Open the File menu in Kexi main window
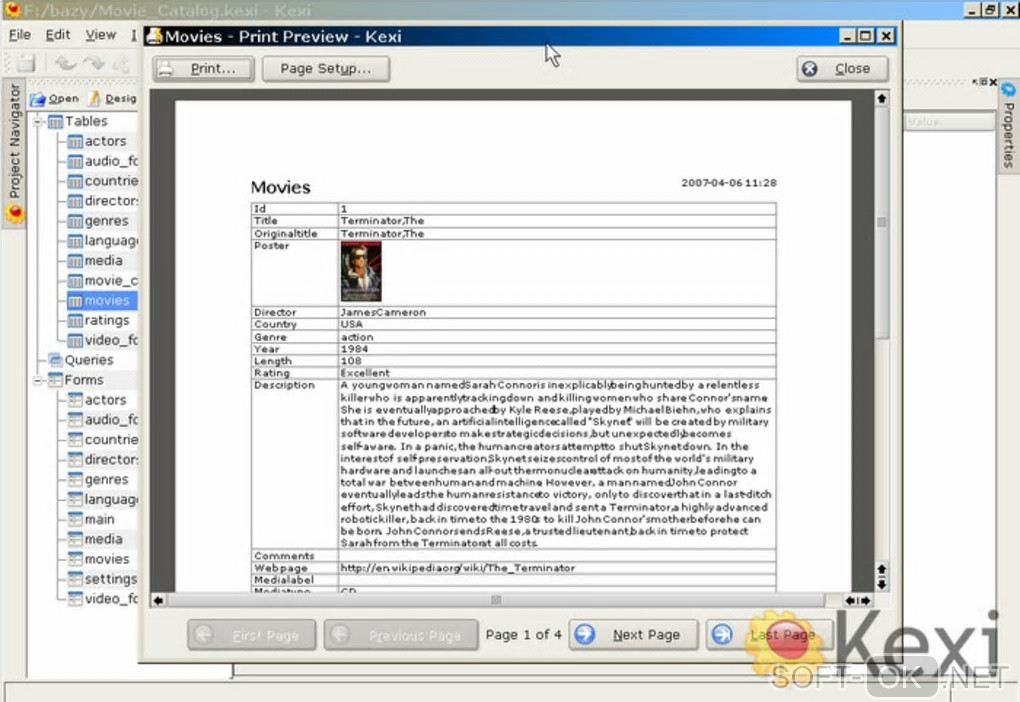The height and width of the screenshot is (702, 1020). 20,34
